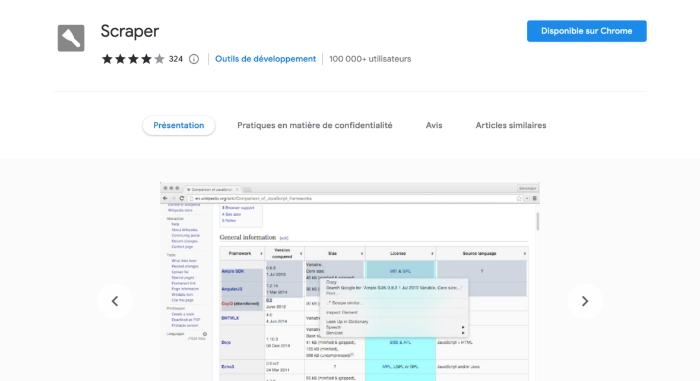Viewport: 700px width, 381px height.
Task: Click the Disponible sur Chrome button
Action: pos(587,31)
